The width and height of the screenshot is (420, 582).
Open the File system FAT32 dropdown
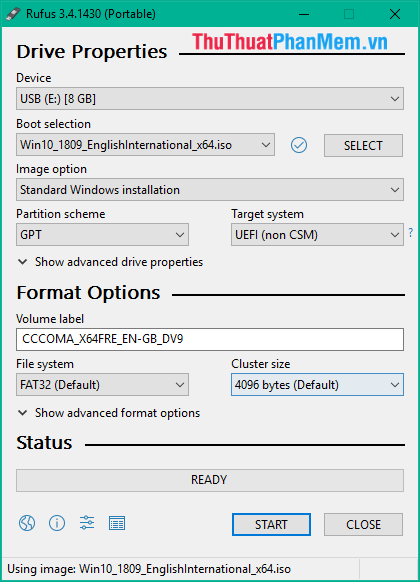tap(102, 385)
